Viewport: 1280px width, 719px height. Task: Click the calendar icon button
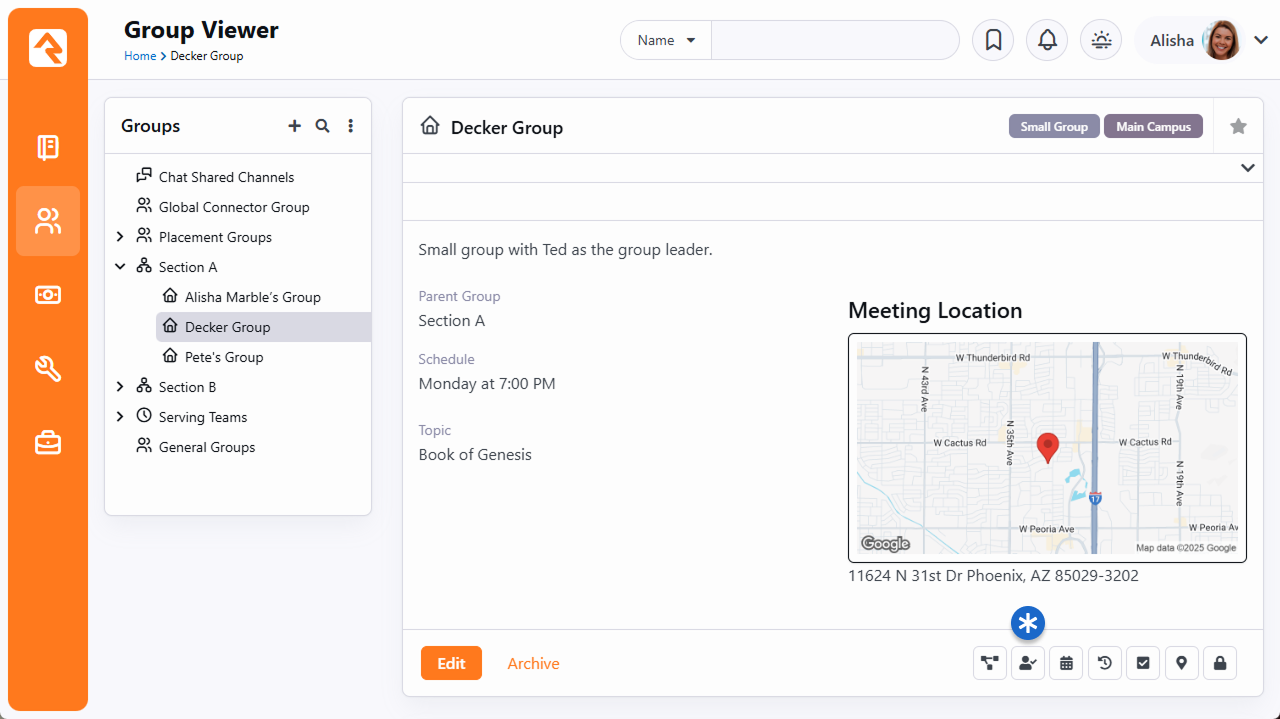(1066, 663)
